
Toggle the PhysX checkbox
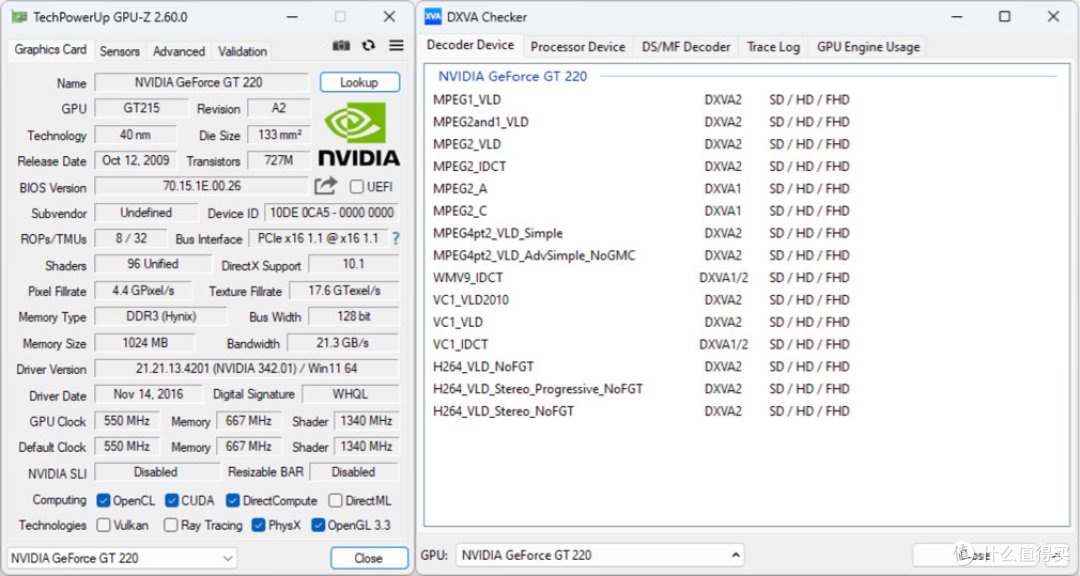258,525
